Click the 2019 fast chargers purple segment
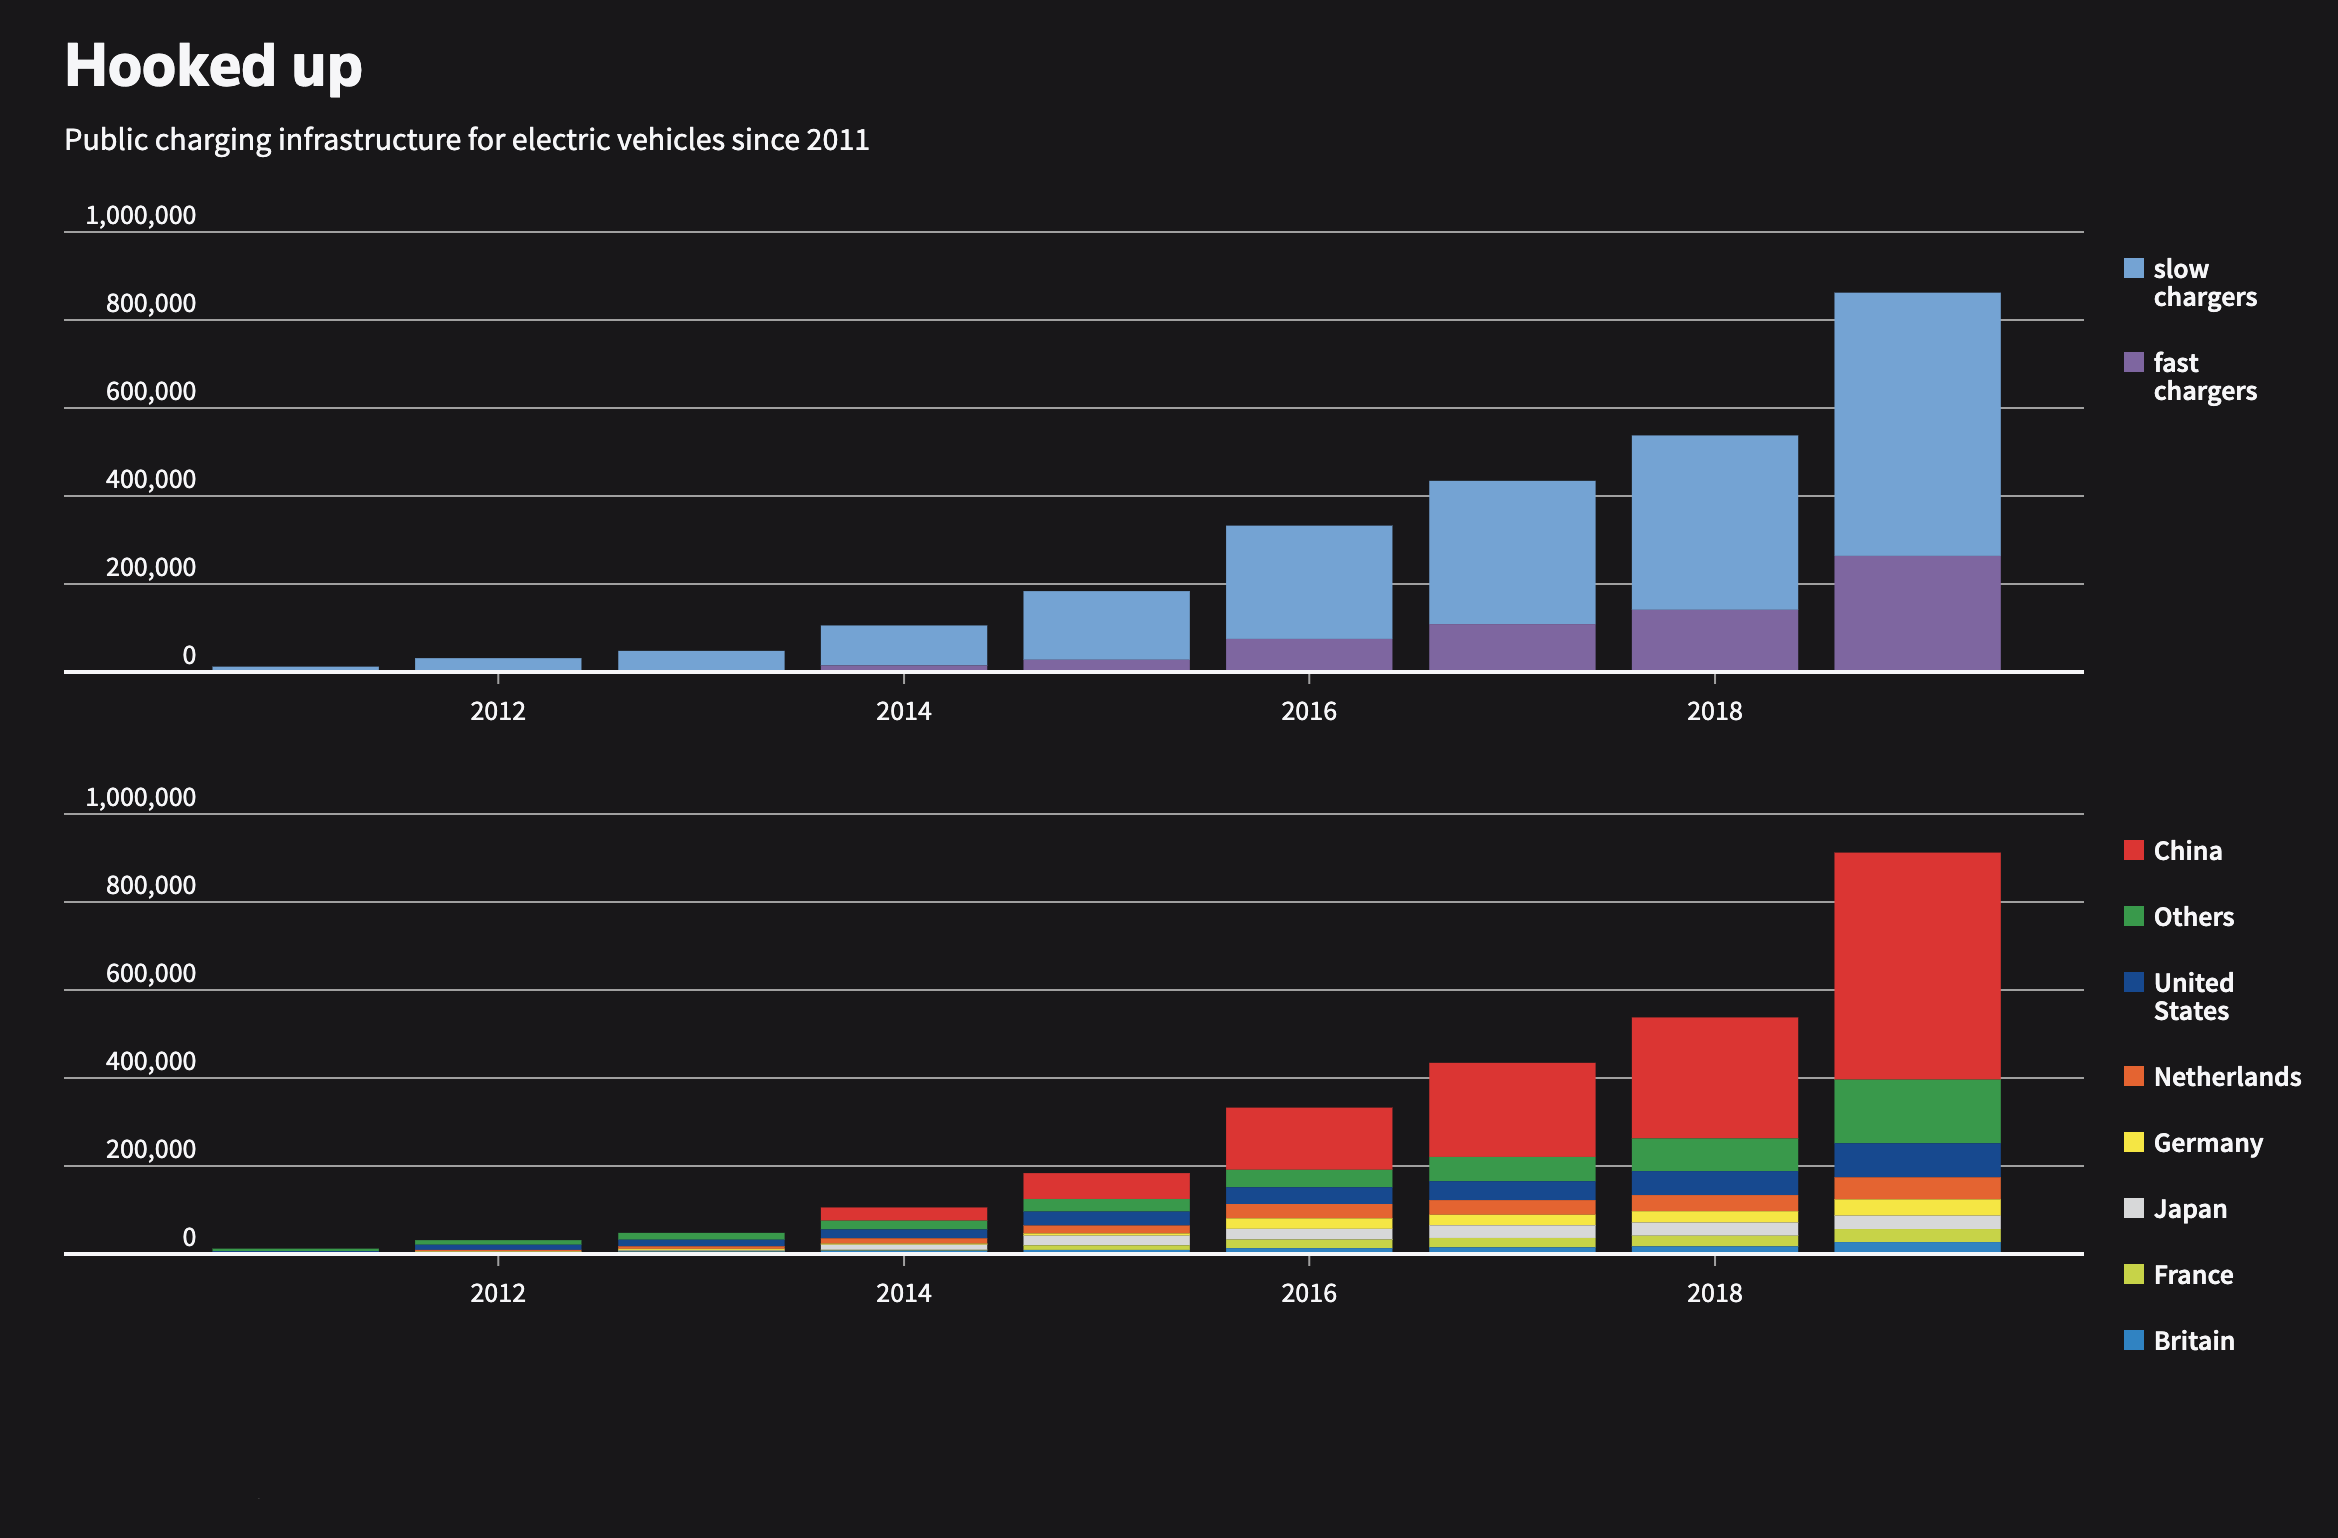 pyautogui.click(x=1917, y=612)
